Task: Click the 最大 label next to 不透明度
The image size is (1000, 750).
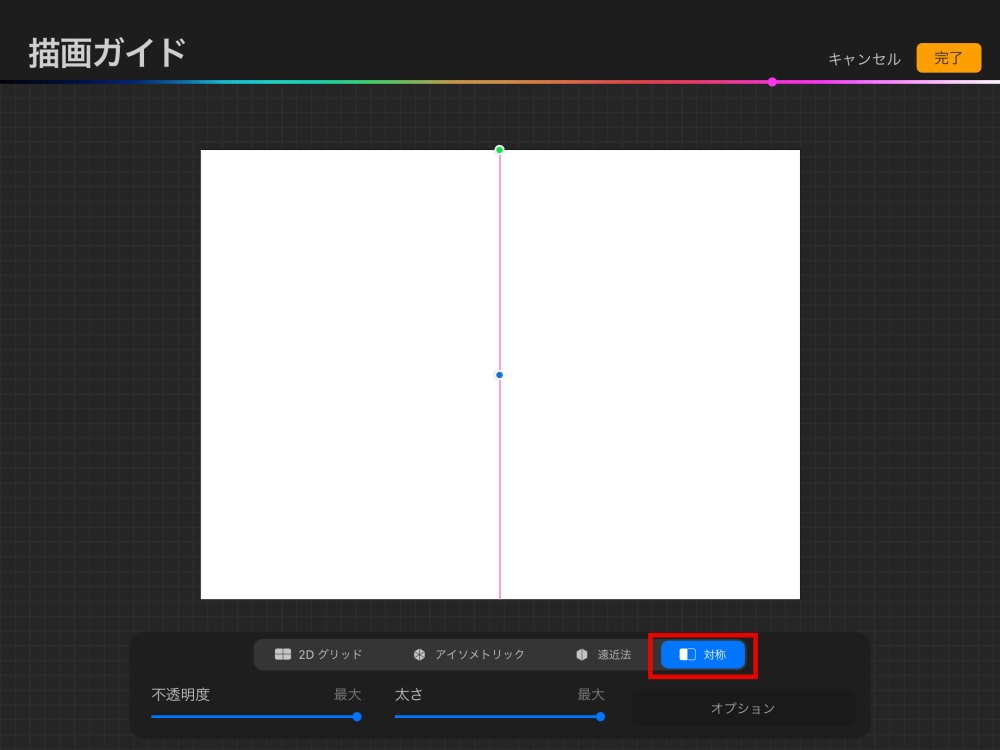Action: (x=347, y=694)
